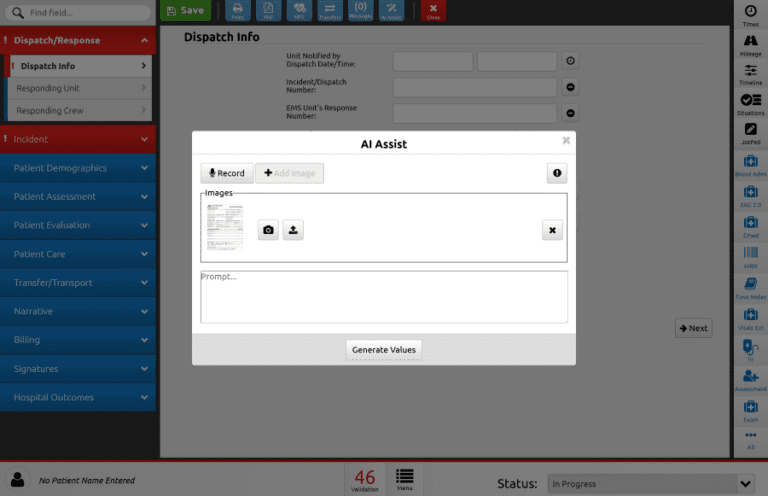The image size is (768, 496).
Task: Expand the Billing section
Action: click(x=78, y=340)
